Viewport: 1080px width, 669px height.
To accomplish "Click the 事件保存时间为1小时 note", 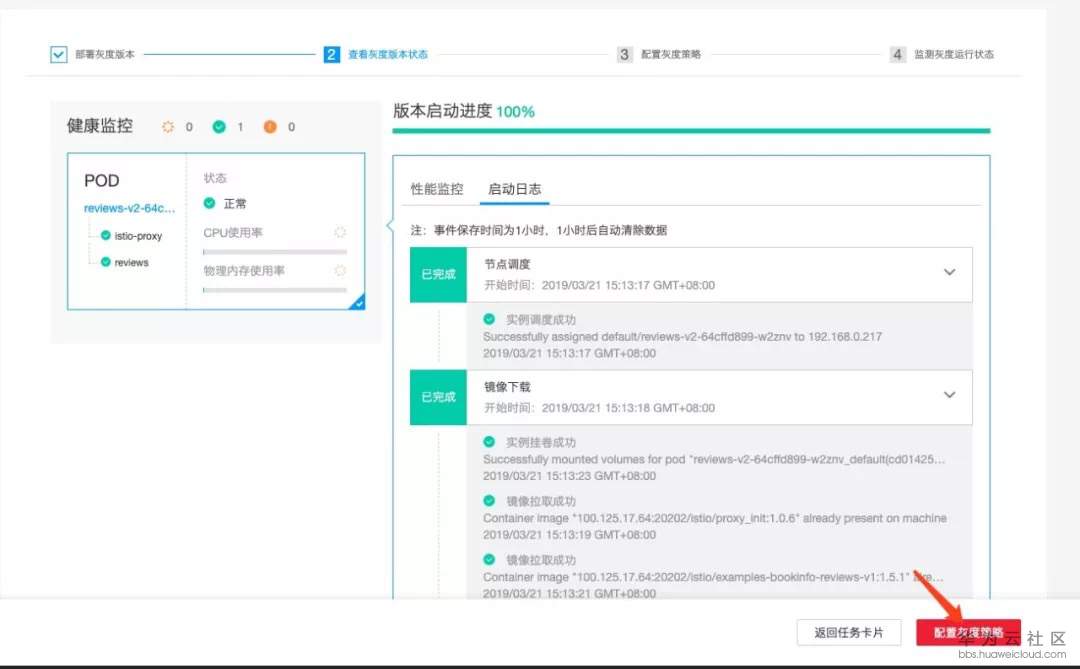I will [x=539, y=230].
